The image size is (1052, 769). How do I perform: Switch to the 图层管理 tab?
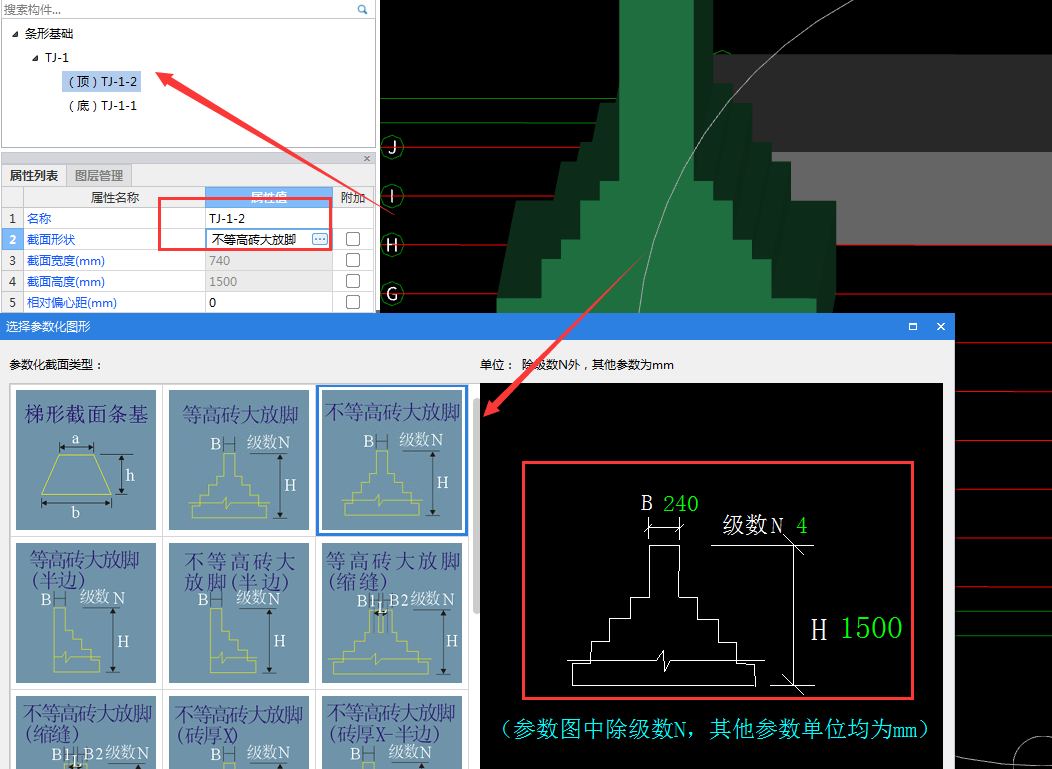click(99, 176)
